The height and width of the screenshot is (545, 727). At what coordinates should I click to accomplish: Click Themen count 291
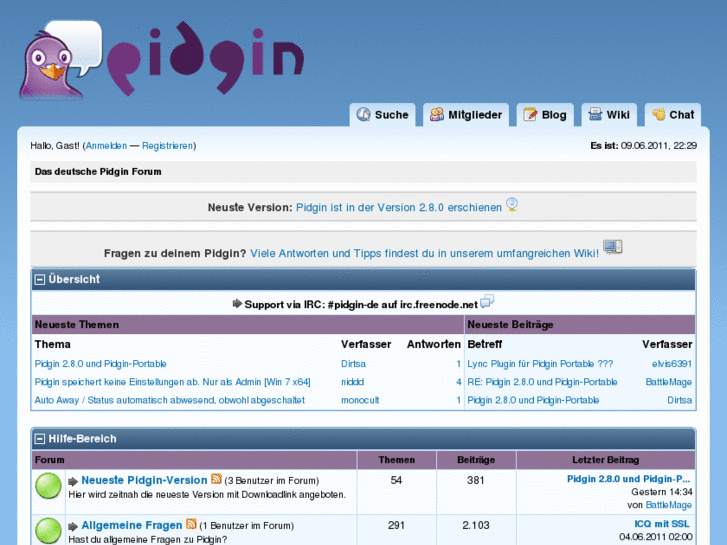click(x=396, y=525)
